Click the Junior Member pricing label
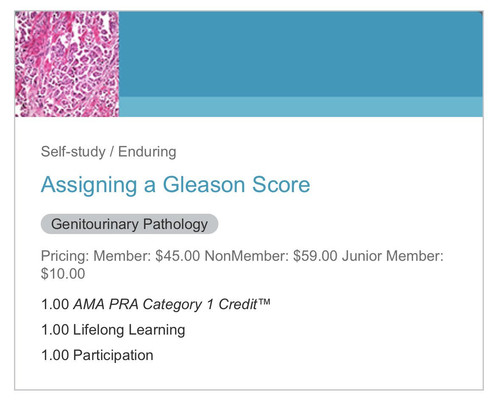500x402 pixels. pyautogui.click(x=393, y=256)
